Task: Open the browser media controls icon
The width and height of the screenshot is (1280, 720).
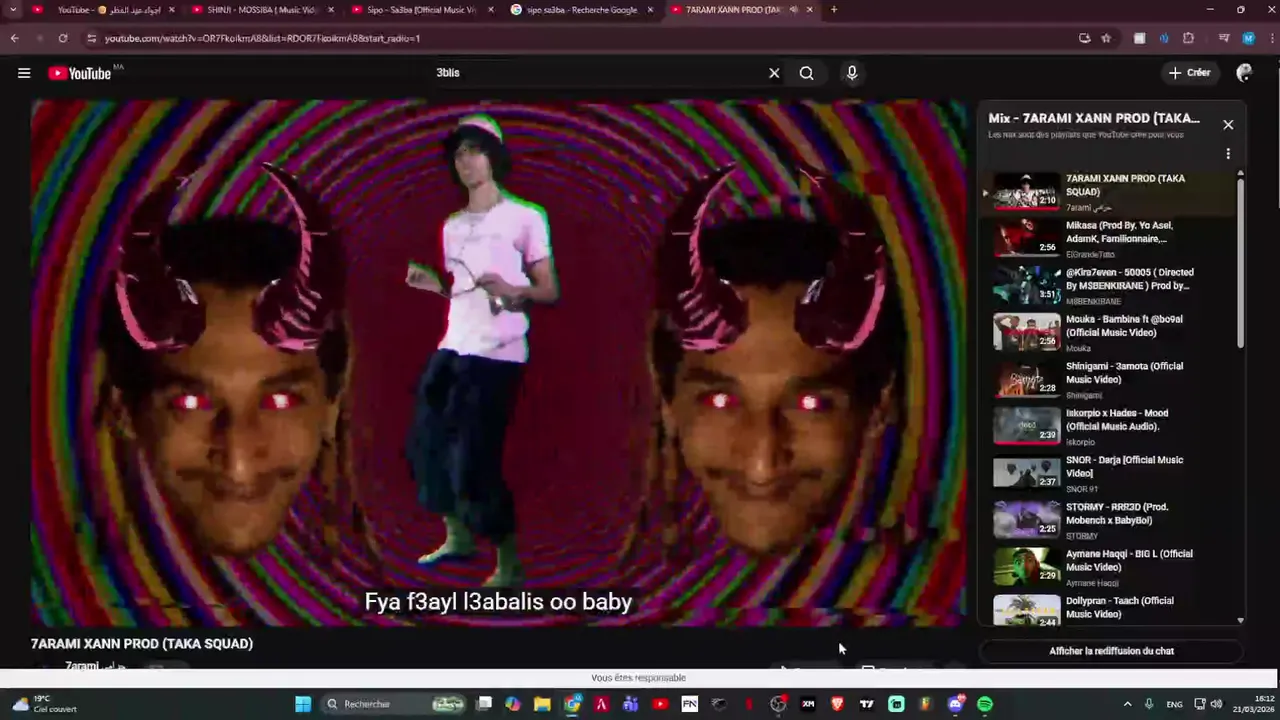Action: pyautogui.click(x=1223, y=38)
